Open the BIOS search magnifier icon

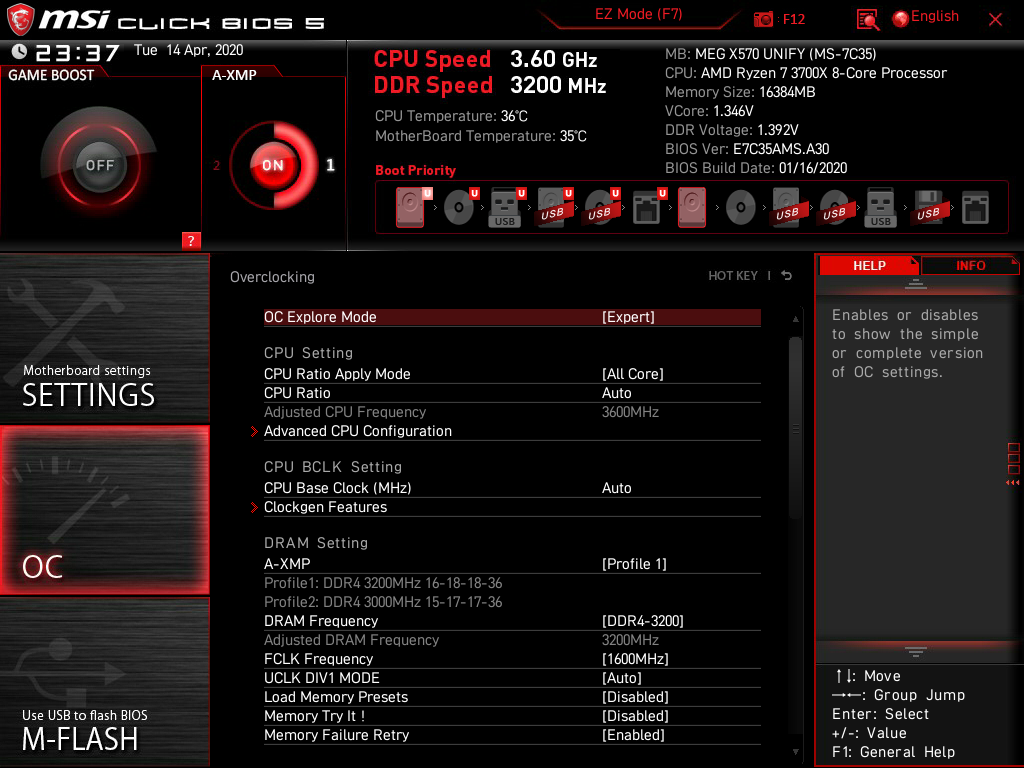tap(867, 19)
